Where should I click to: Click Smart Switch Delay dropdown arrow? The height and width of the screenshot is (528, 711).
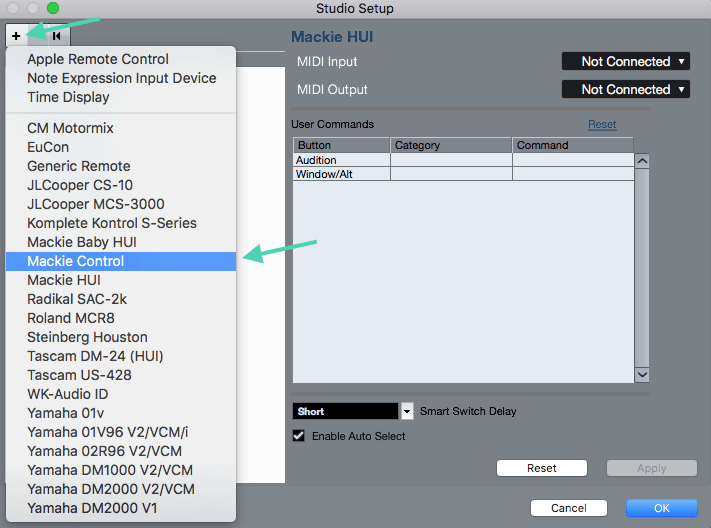(407, 411)
